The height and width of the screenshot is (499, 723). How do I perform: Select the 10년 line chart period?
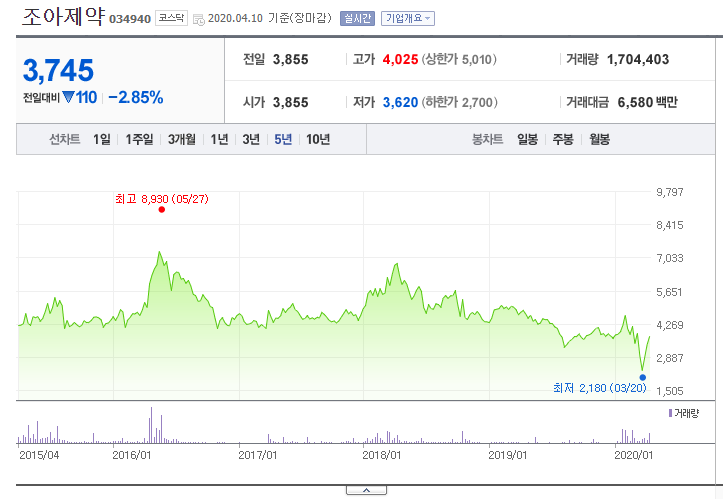coord(318,139)
